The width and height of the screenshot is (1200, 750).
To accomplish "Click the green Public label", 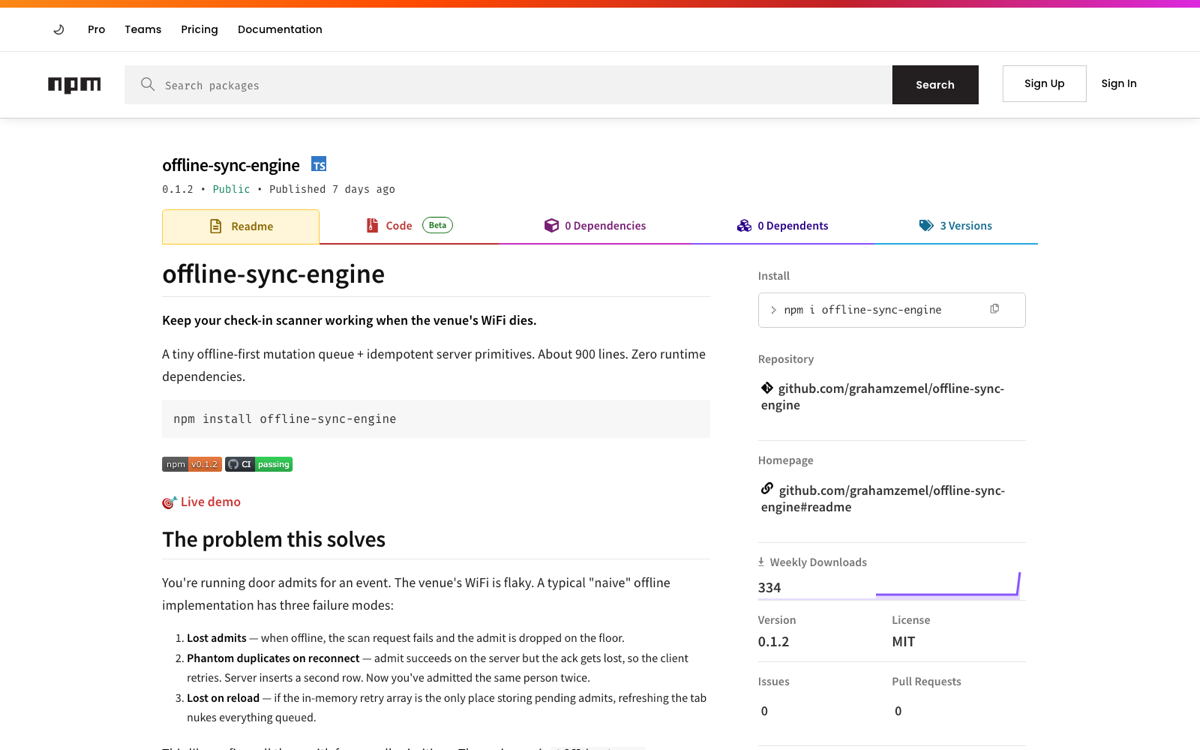I will pyautogui.click(x=231, y=189).
